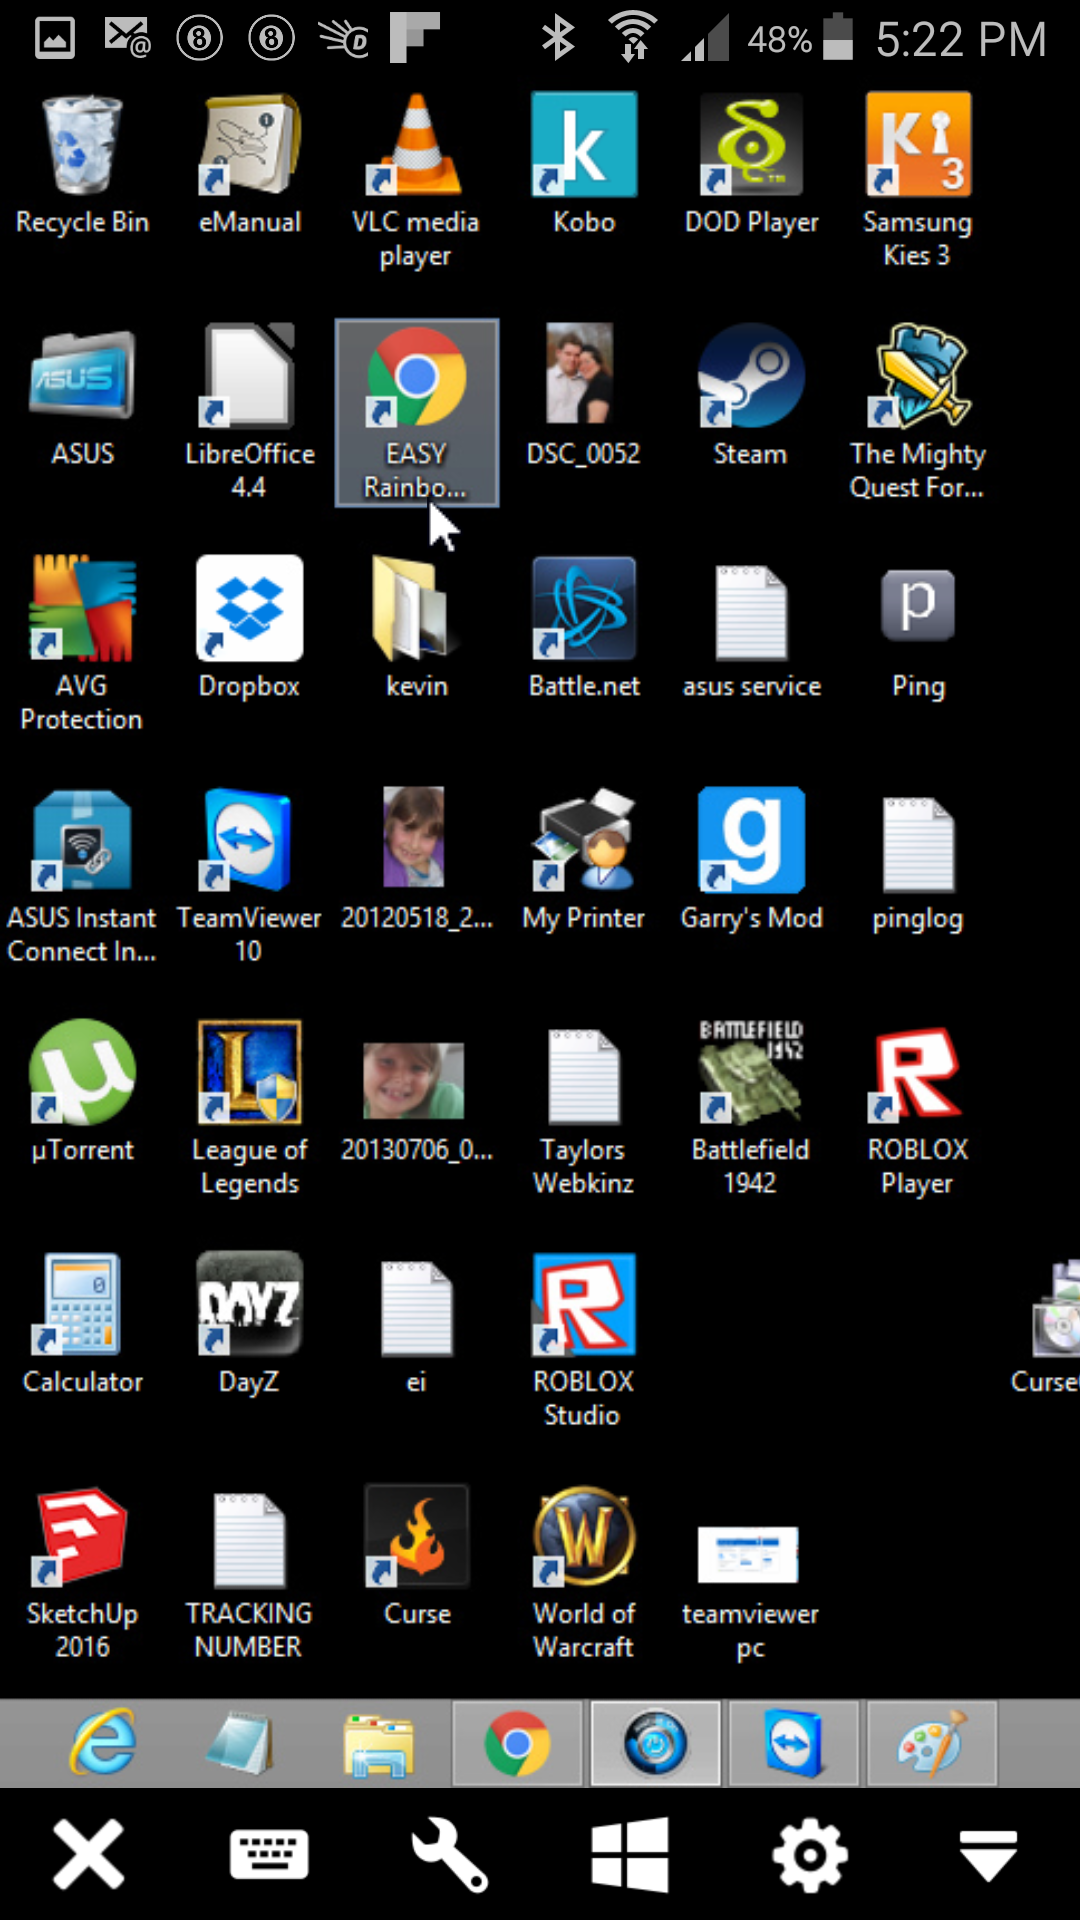Launch World of Warcraft shortcut
This screenshot has height=1920, width=1080.
pyautogui.click(x=584, y=1574)
